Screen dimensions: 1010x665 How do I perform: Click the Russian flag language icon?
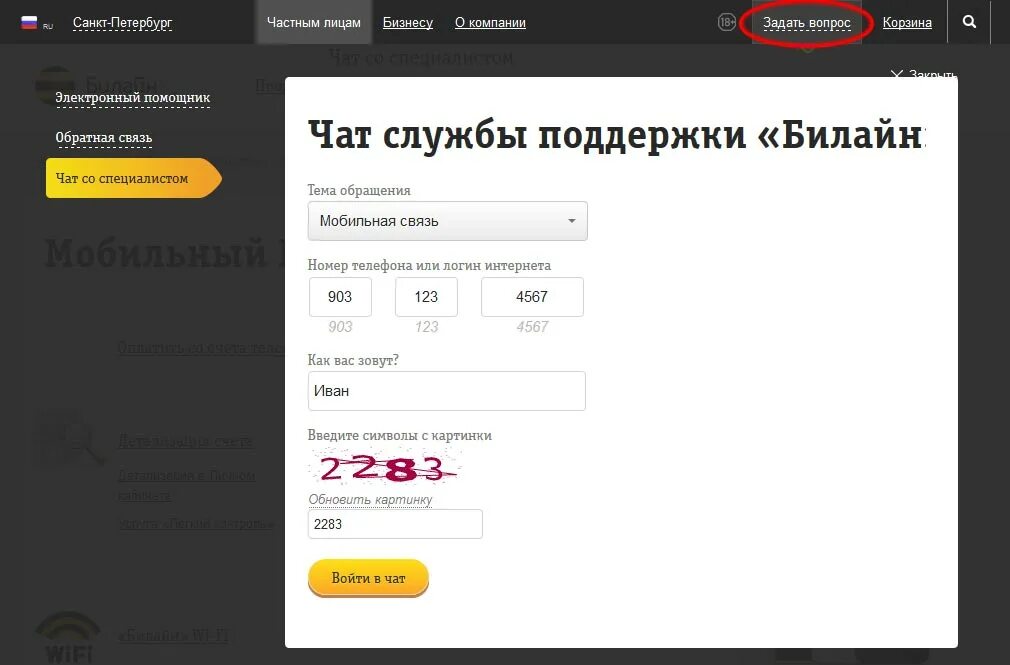(x=29, y=23)
